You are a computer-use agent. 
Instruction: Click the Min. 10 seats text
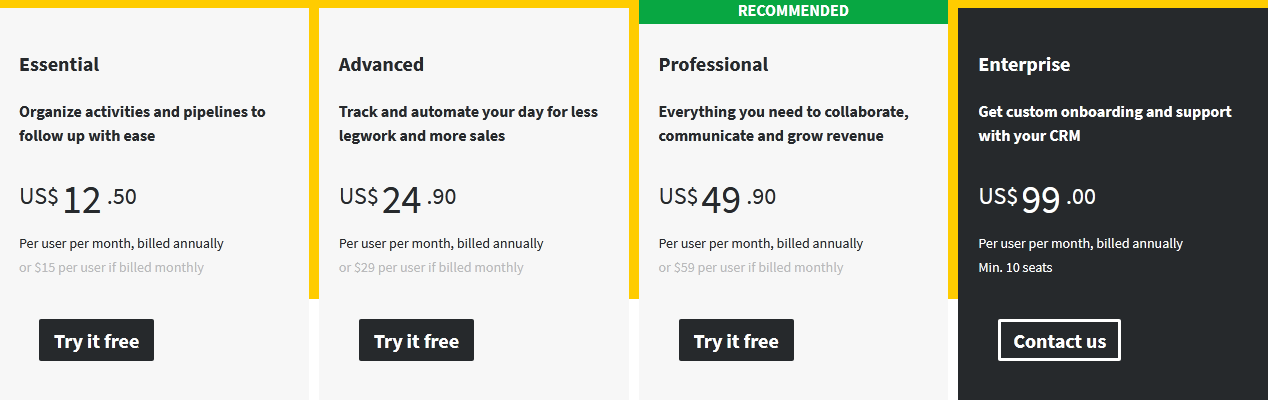click(1015, 267)
